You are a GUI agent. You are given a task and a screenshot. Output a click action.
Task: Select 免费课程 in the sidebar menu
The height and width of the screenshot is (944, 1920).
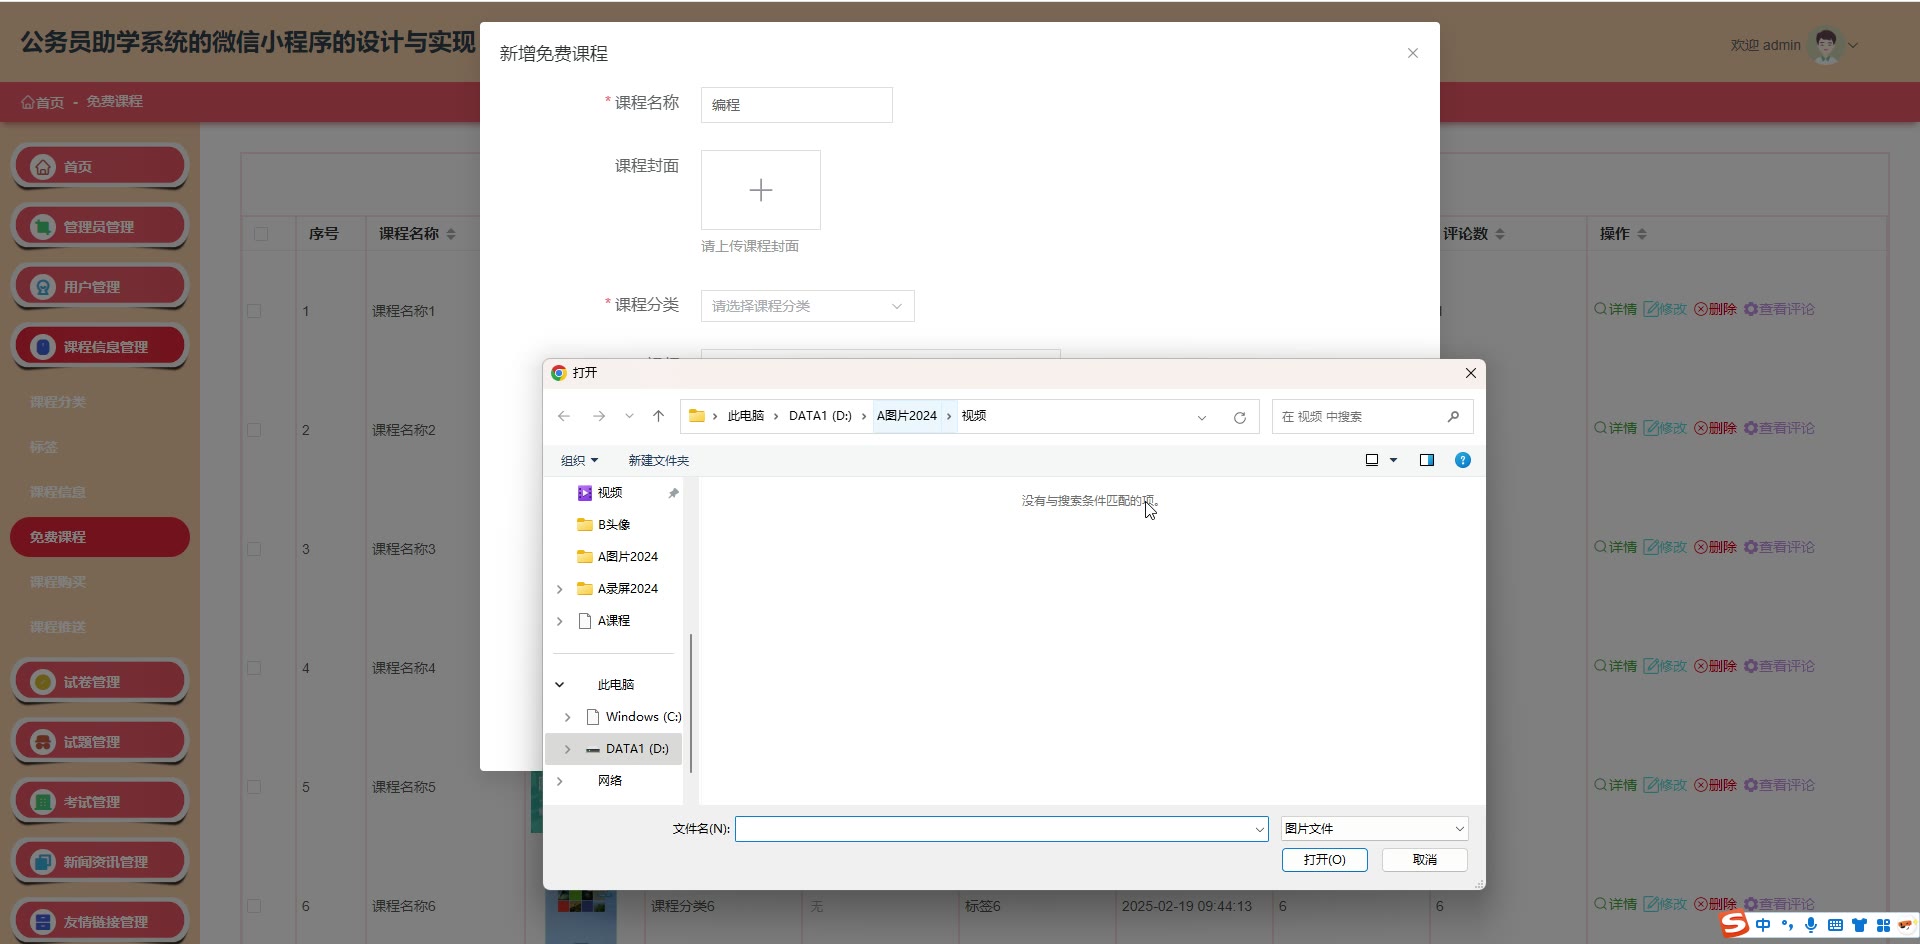tap(99, 537)
